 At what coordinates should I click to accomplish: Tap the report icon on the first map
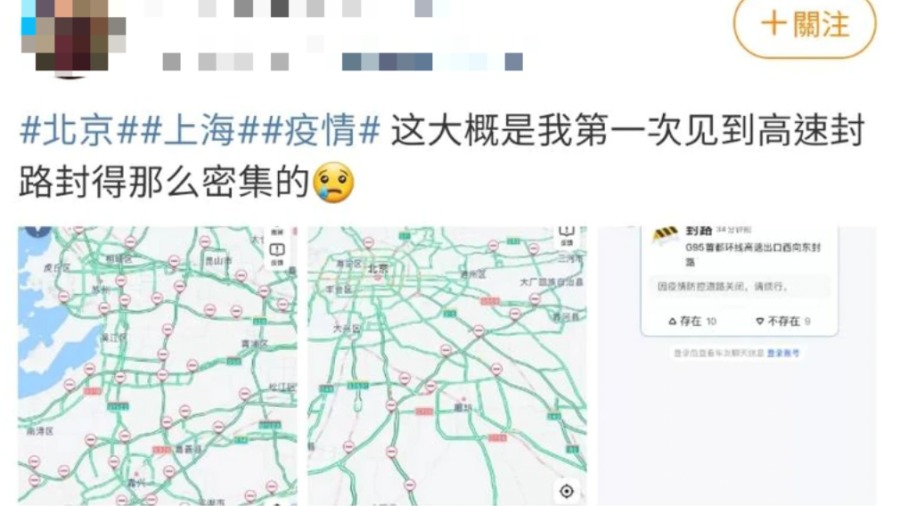click(277, 251)
